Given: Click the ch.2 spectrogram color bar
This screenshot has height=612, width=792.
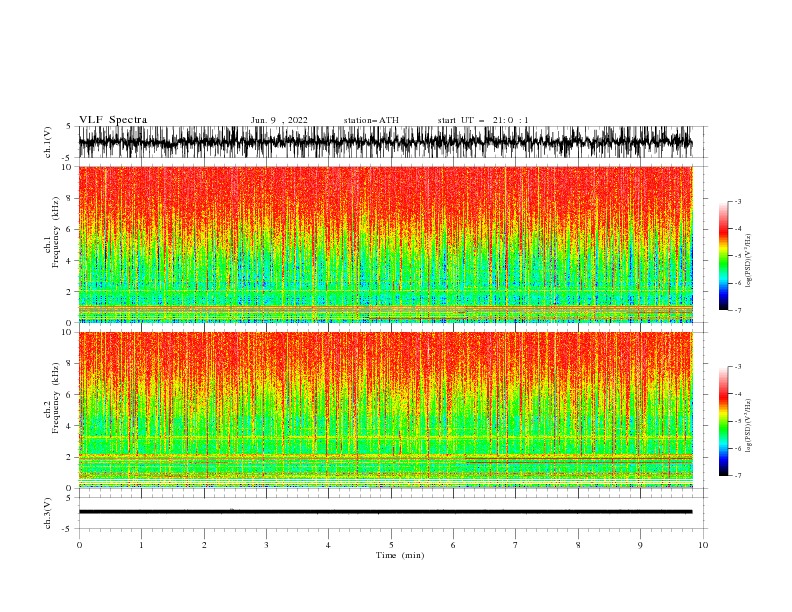Looking at the screenshot, I should 723,421.
